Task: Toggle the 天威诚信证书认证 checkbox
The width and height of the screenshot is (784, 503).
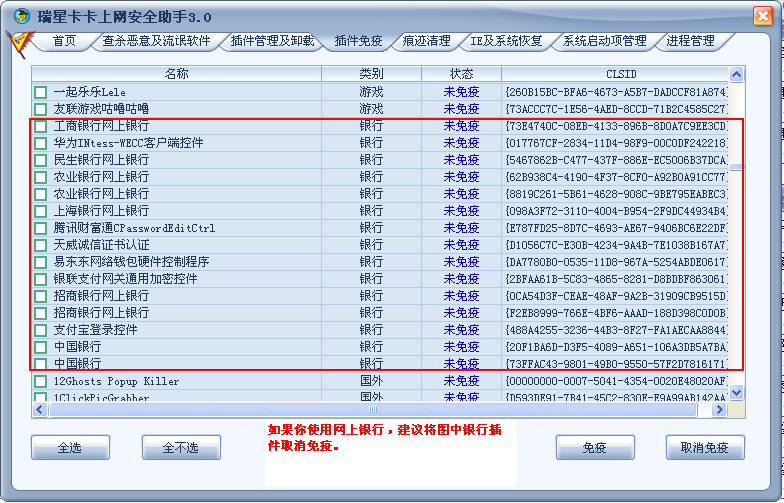Action: (40, 245)
